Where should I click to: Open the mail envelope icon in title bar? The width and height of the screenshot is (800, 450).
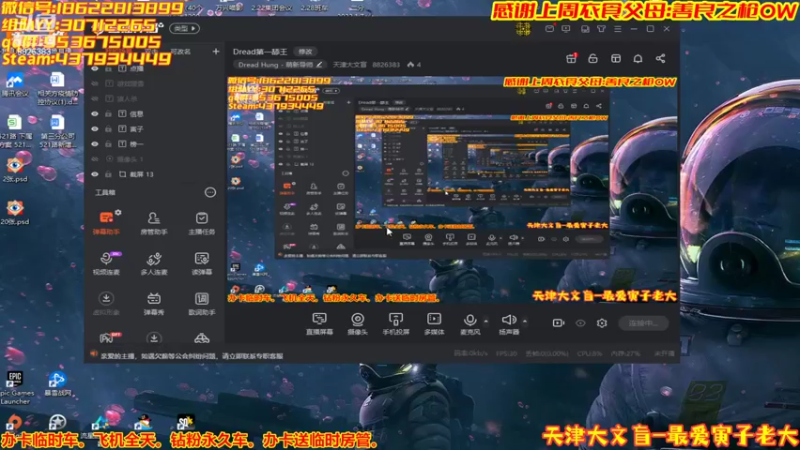pos(549,29)
